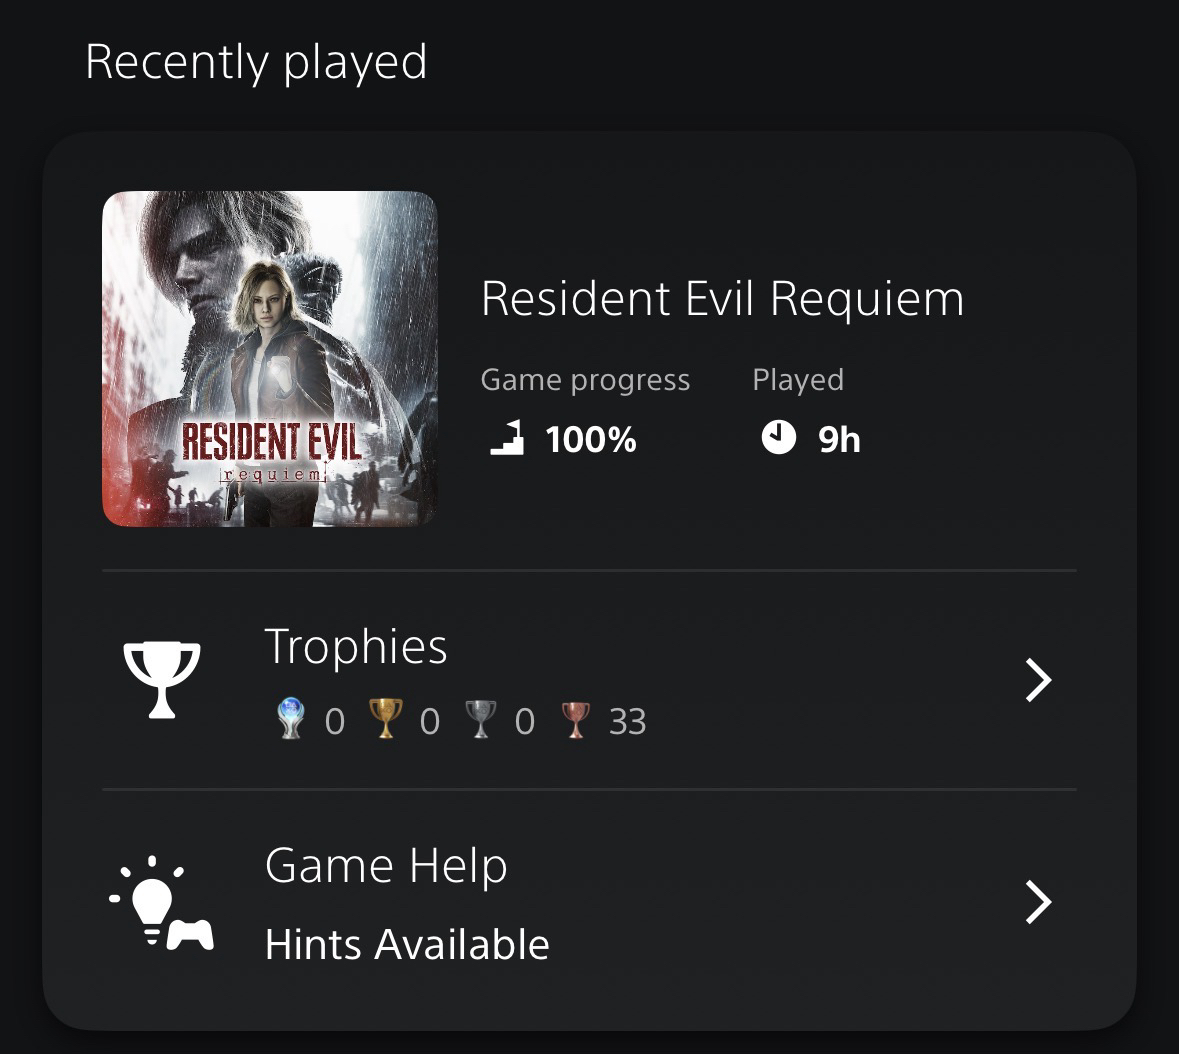Select the gold trophy icon
This screenshot has height=1054, width=1179.
coord(385,719)
